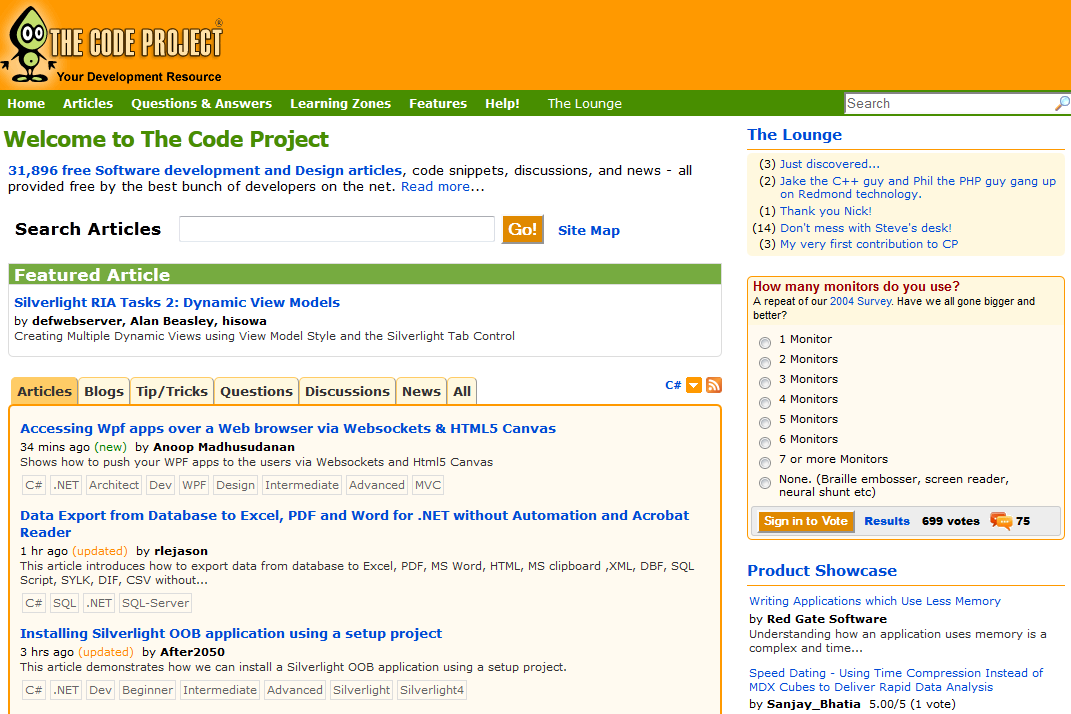This screenshot has height=714, width=1071.
Task: Click the WPF tag on first article
Action: [194, 485]
